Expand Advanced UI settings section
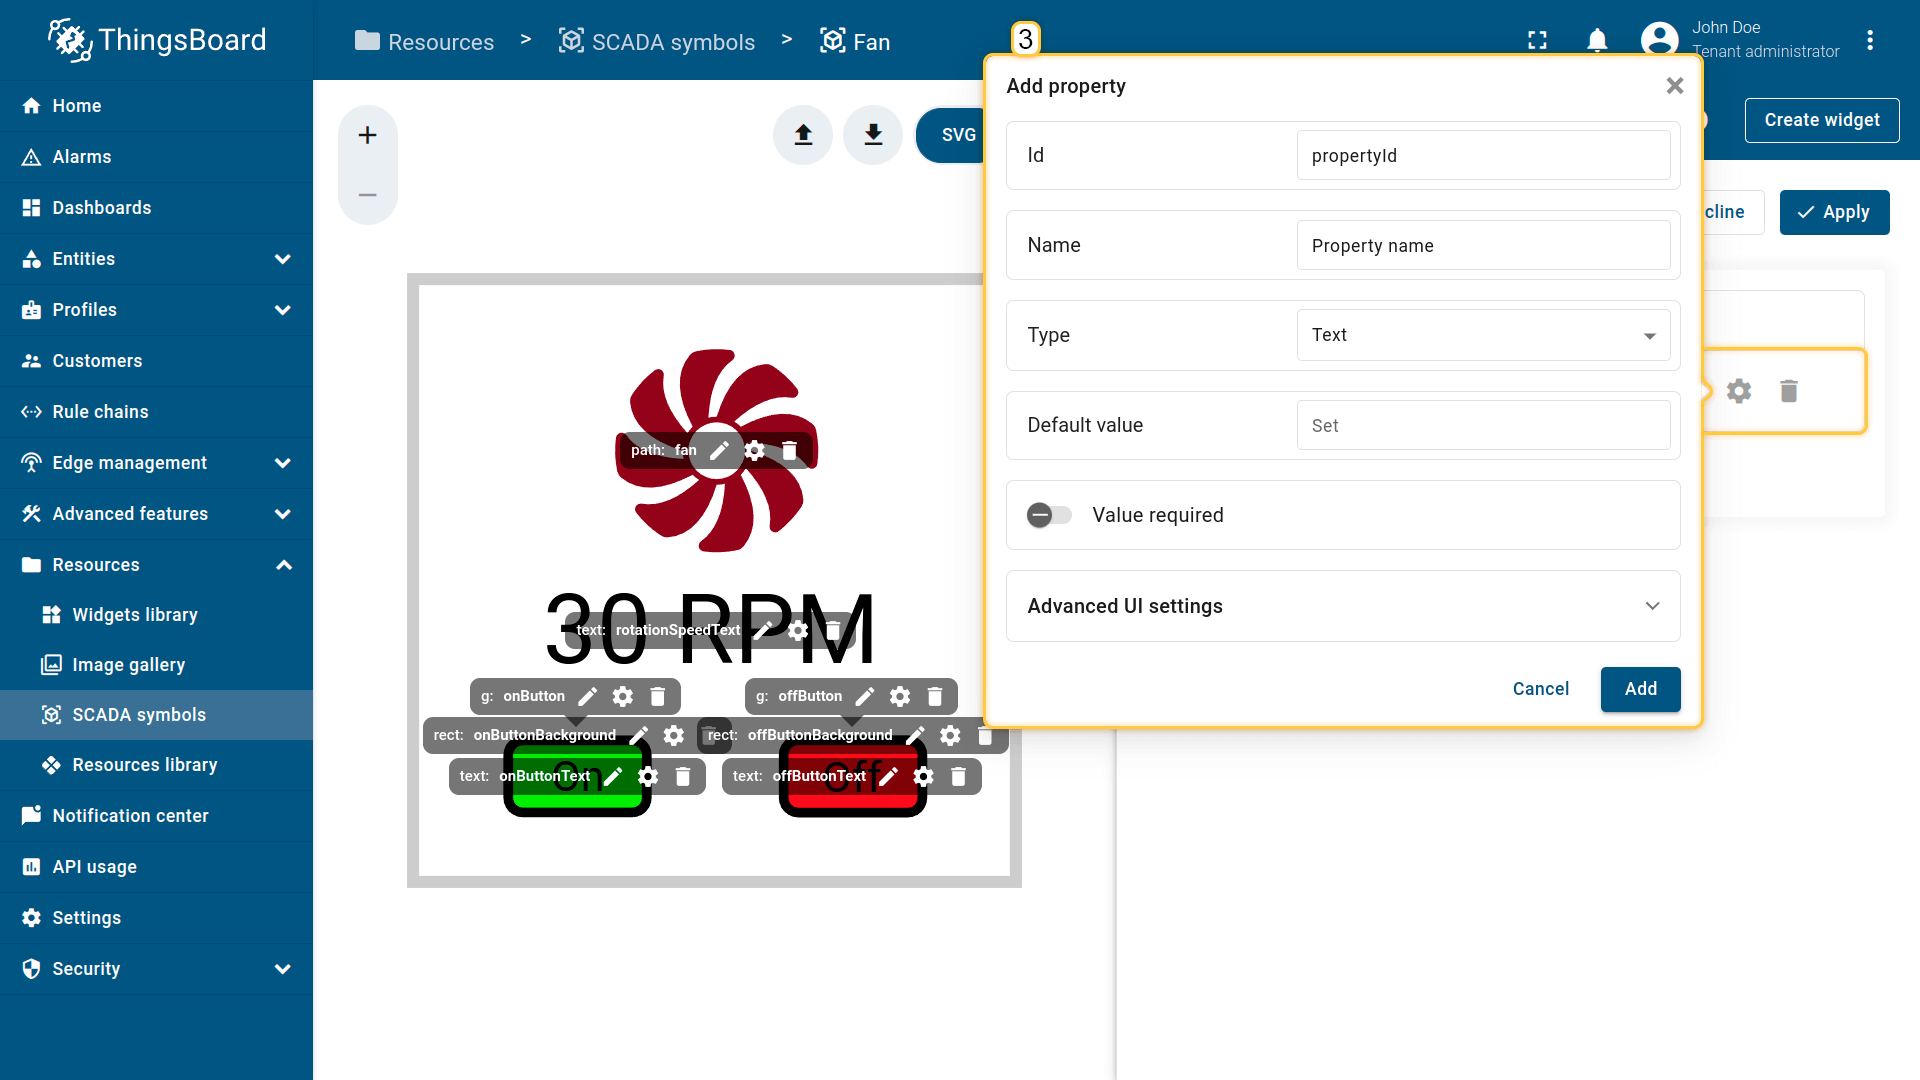This screenshot has height=1080, width=1920. click(x=1343, y=606)
